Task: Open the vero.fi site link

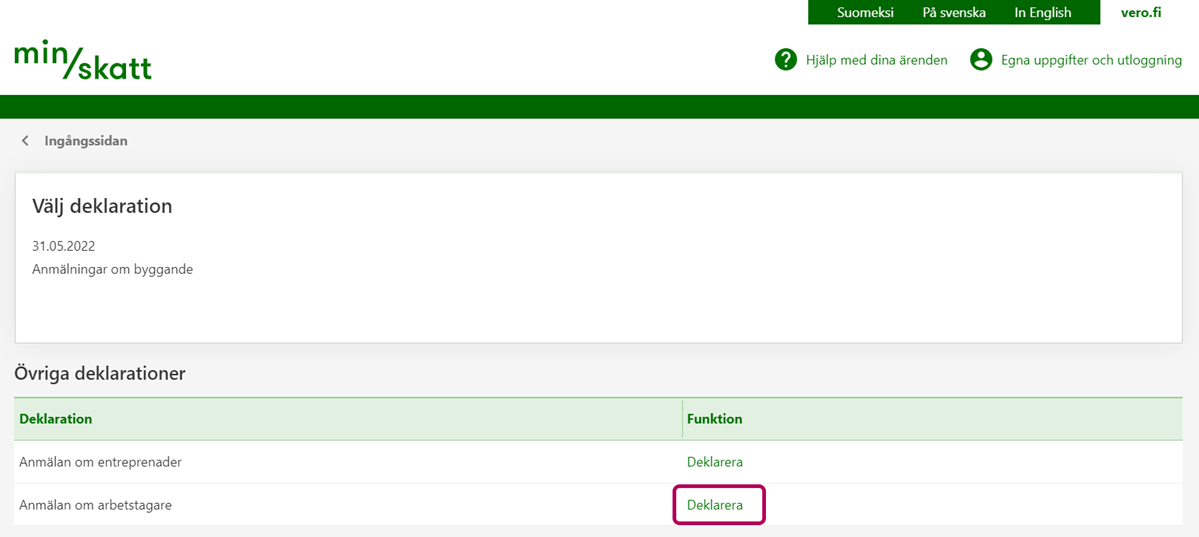Action: (x=1141, y=13)
